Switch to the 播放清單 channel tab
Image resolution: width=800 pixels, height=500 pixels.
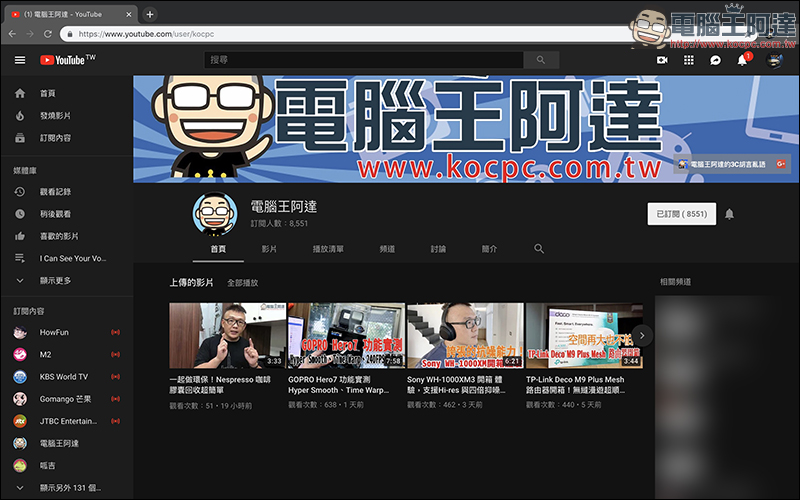click(328, 249)
